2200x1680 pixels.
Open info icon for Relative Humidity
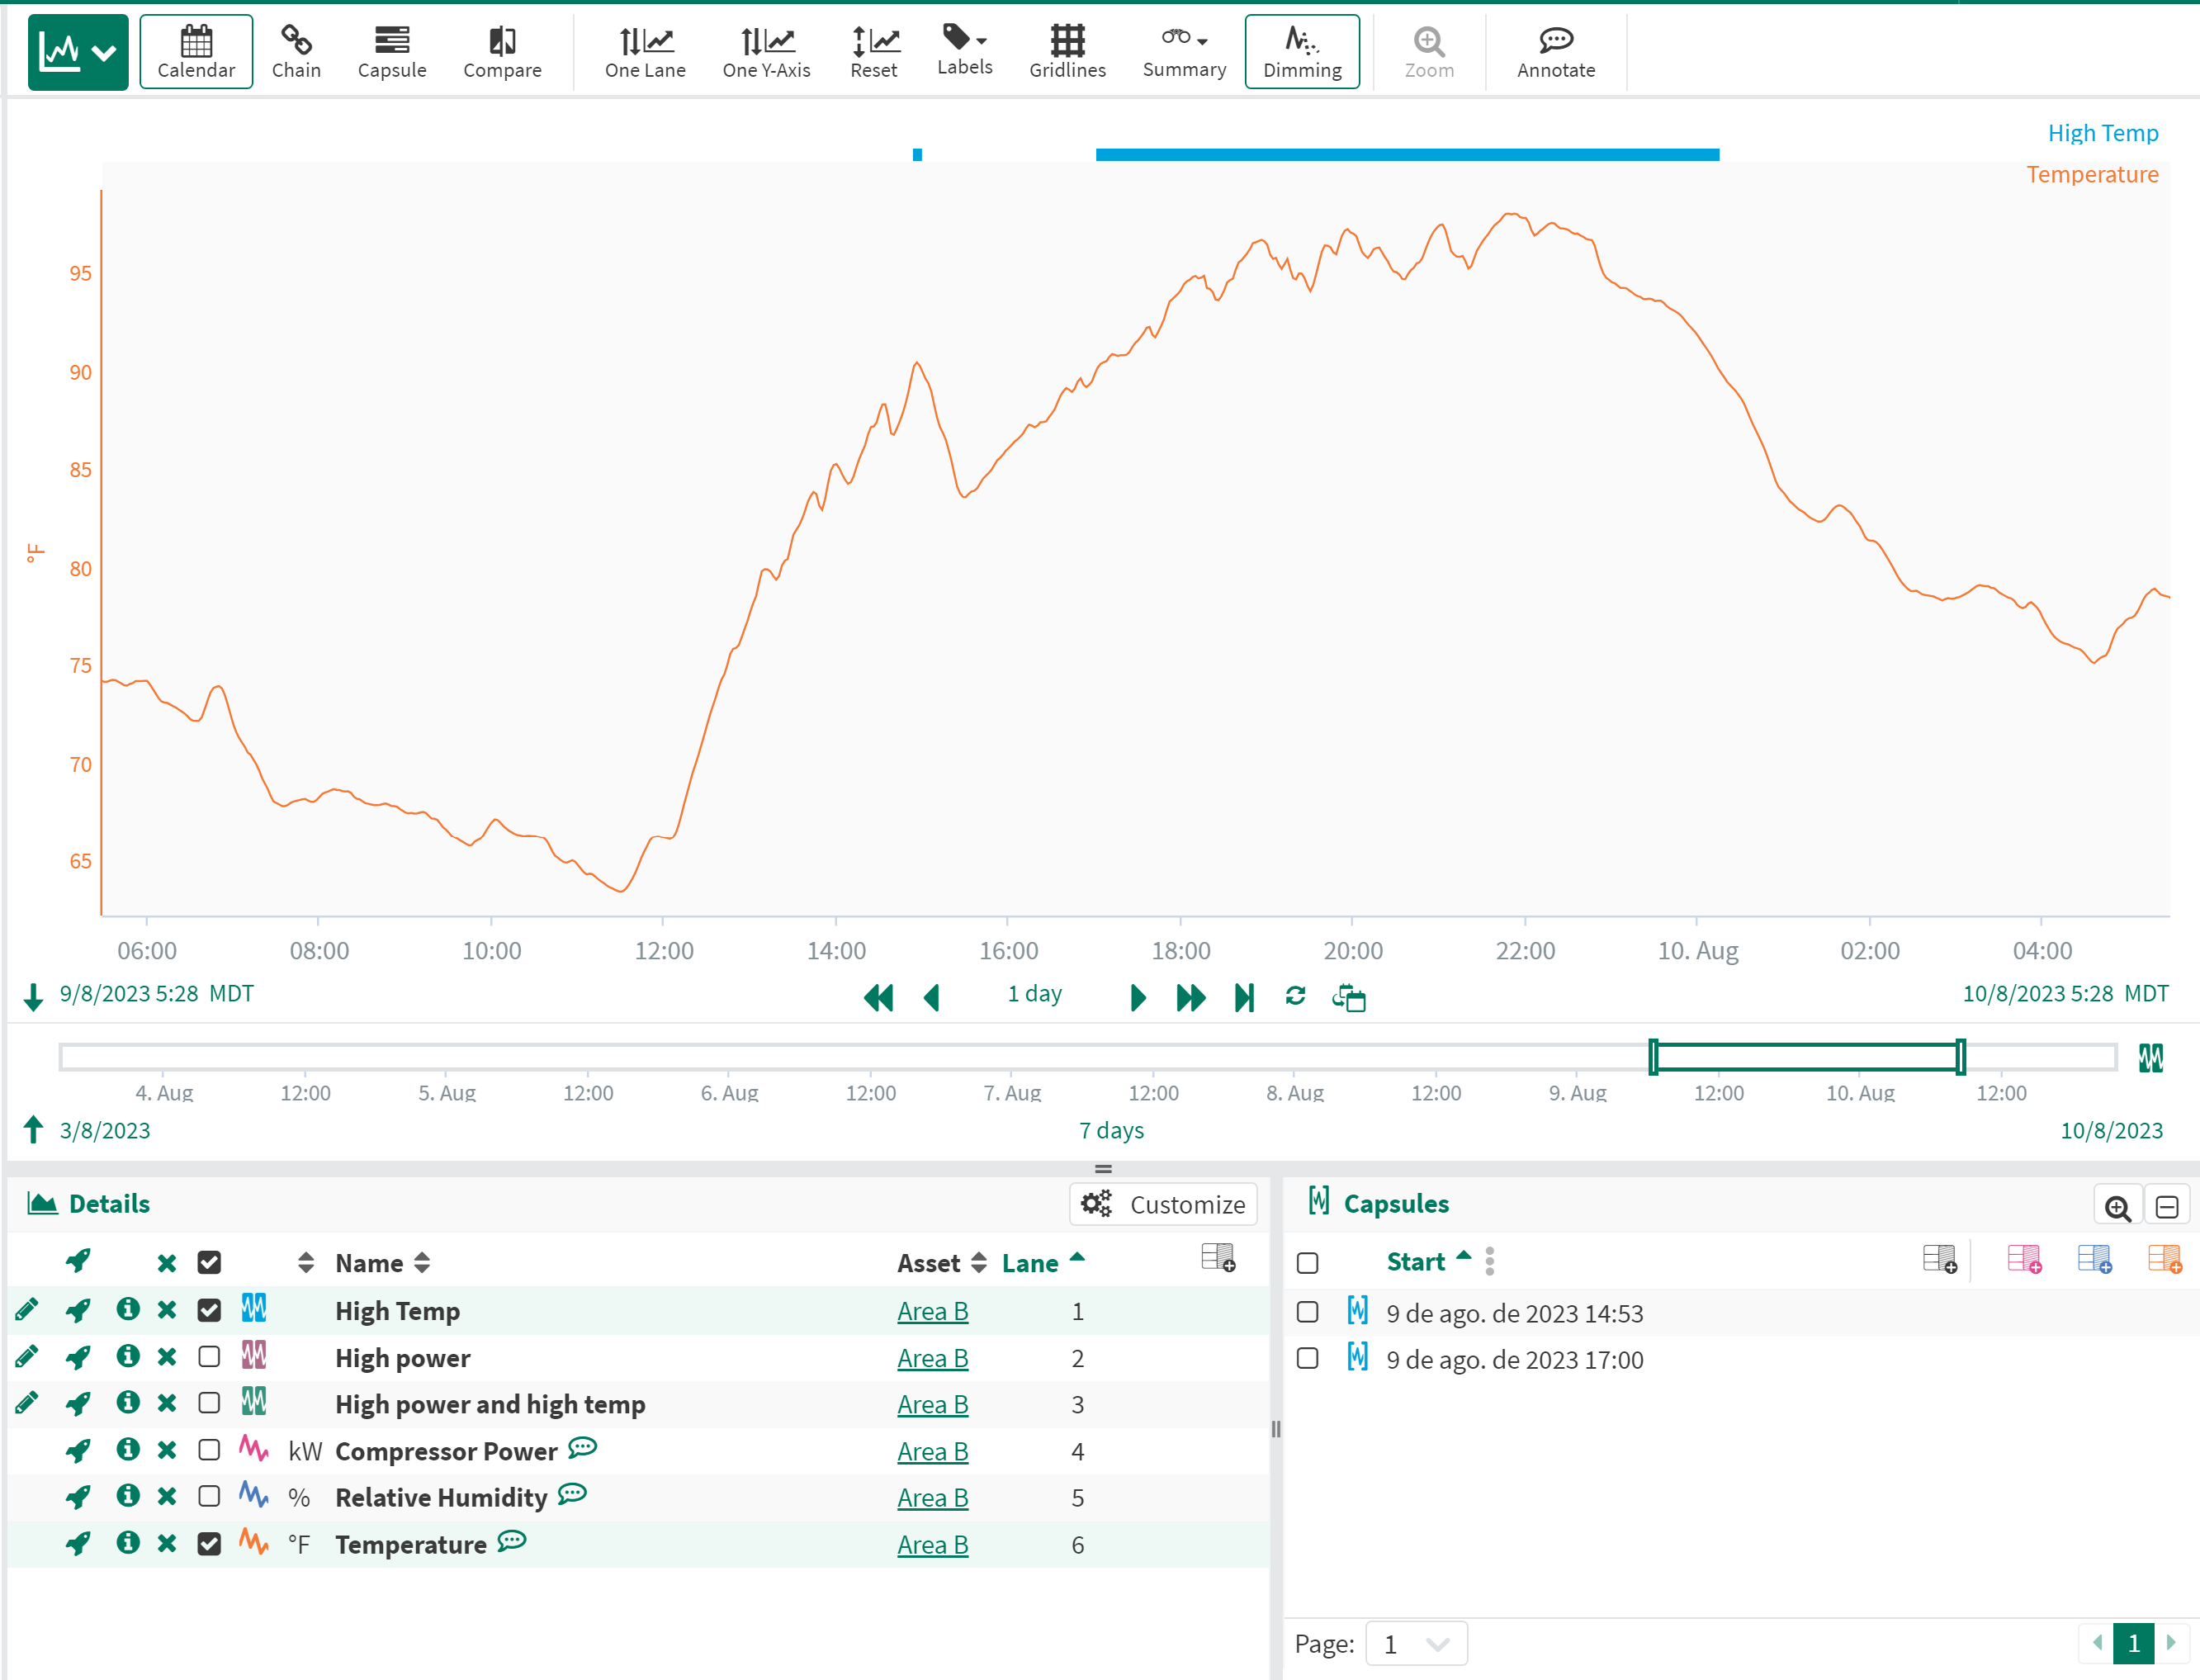(x=127, y=1496)
